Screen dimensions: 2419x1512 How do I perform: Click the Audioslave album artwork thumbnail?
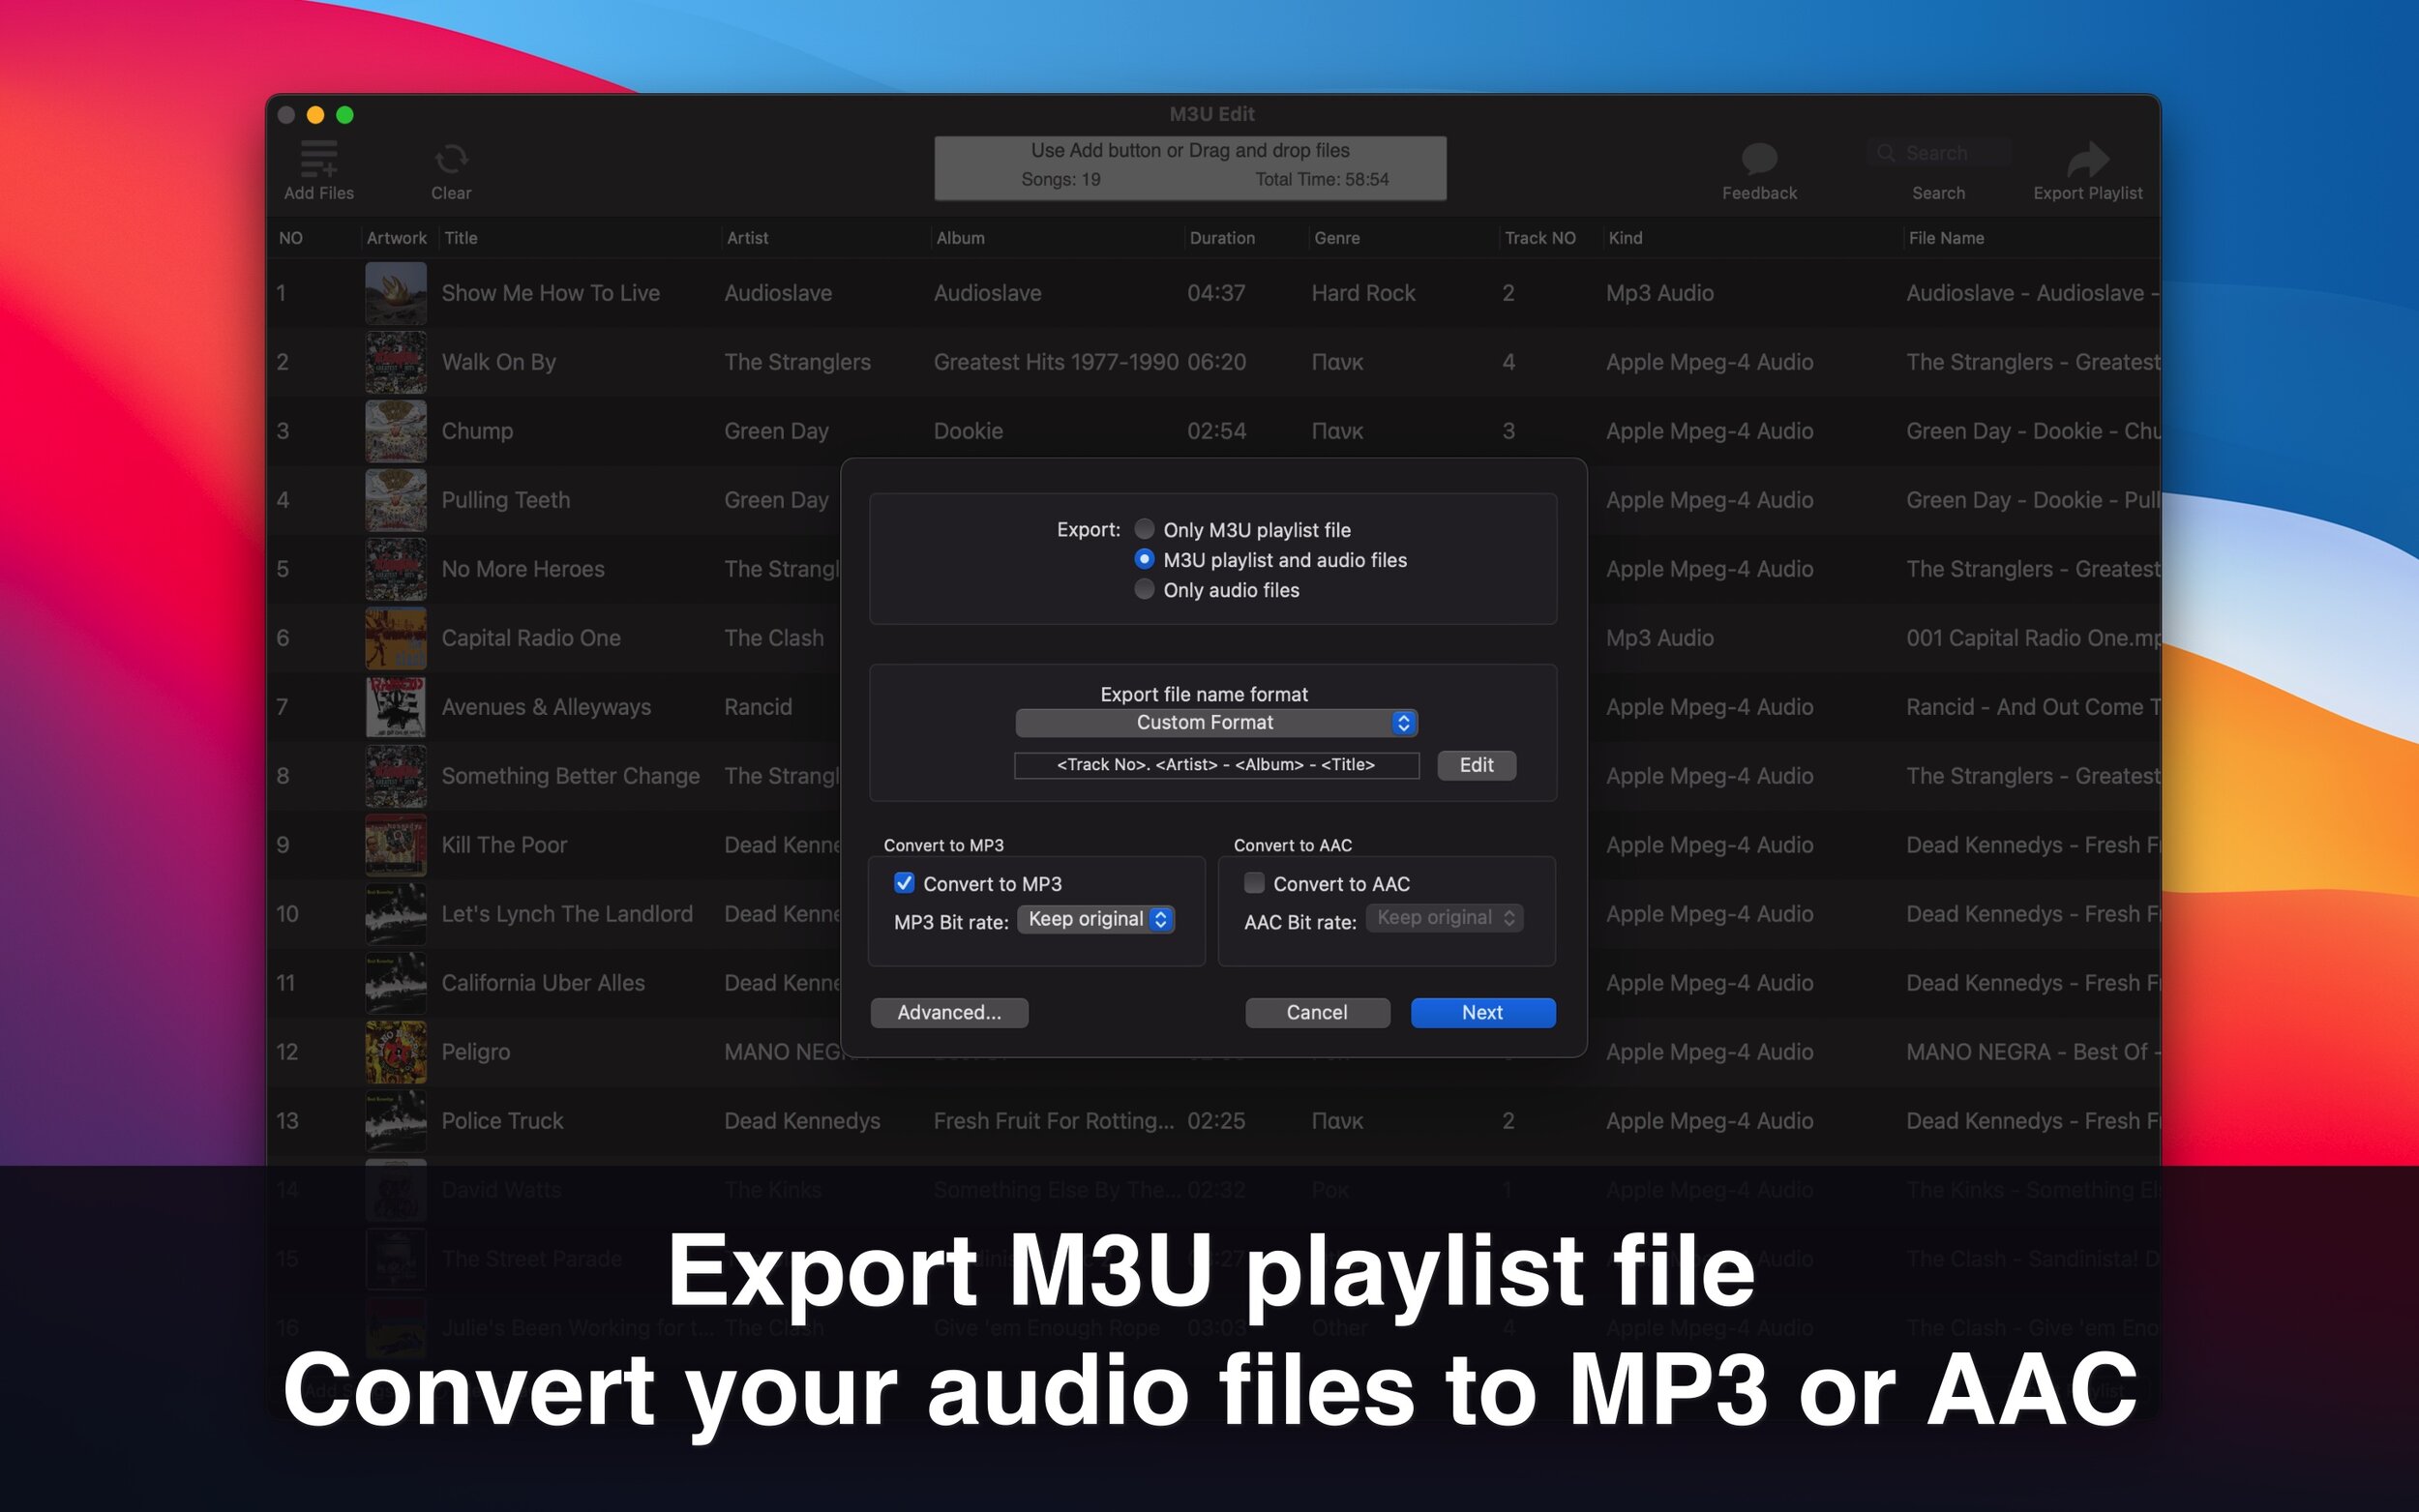pyautogui.click(x=396, y=293)
